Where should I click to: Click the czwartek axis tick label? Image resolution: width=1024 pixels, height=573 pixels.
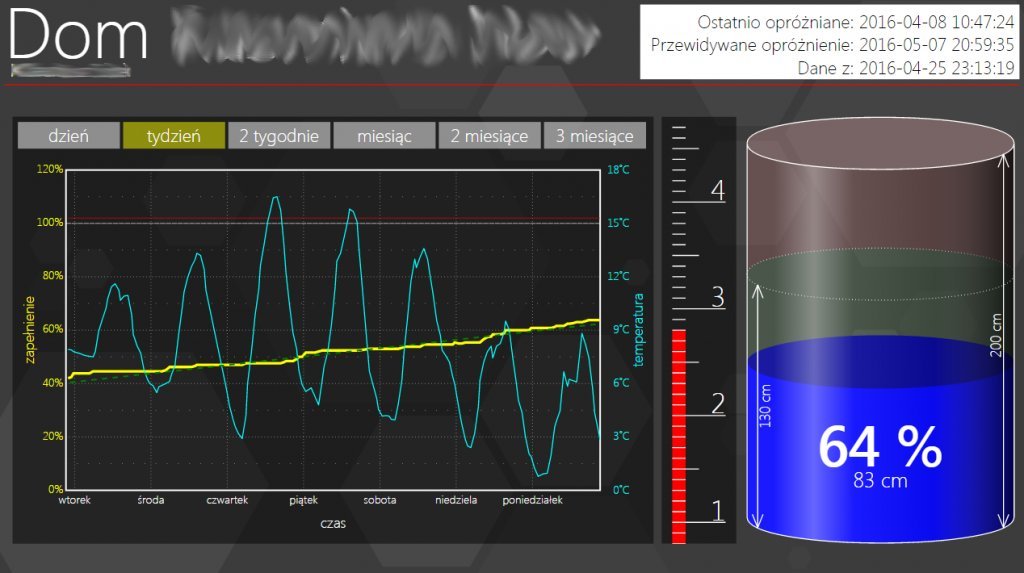click(x=227, y=500)
